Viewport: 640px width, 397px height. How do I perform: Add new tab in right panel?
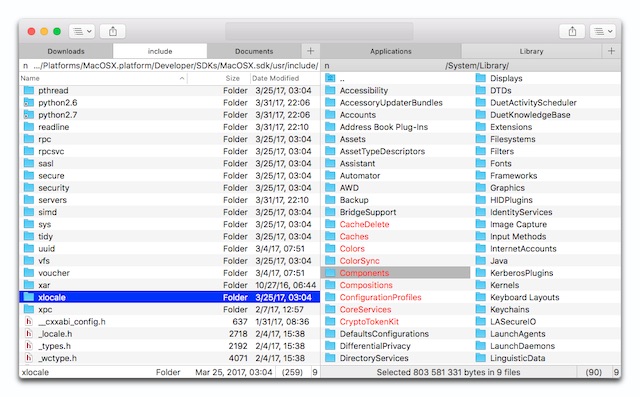point(611,51)
